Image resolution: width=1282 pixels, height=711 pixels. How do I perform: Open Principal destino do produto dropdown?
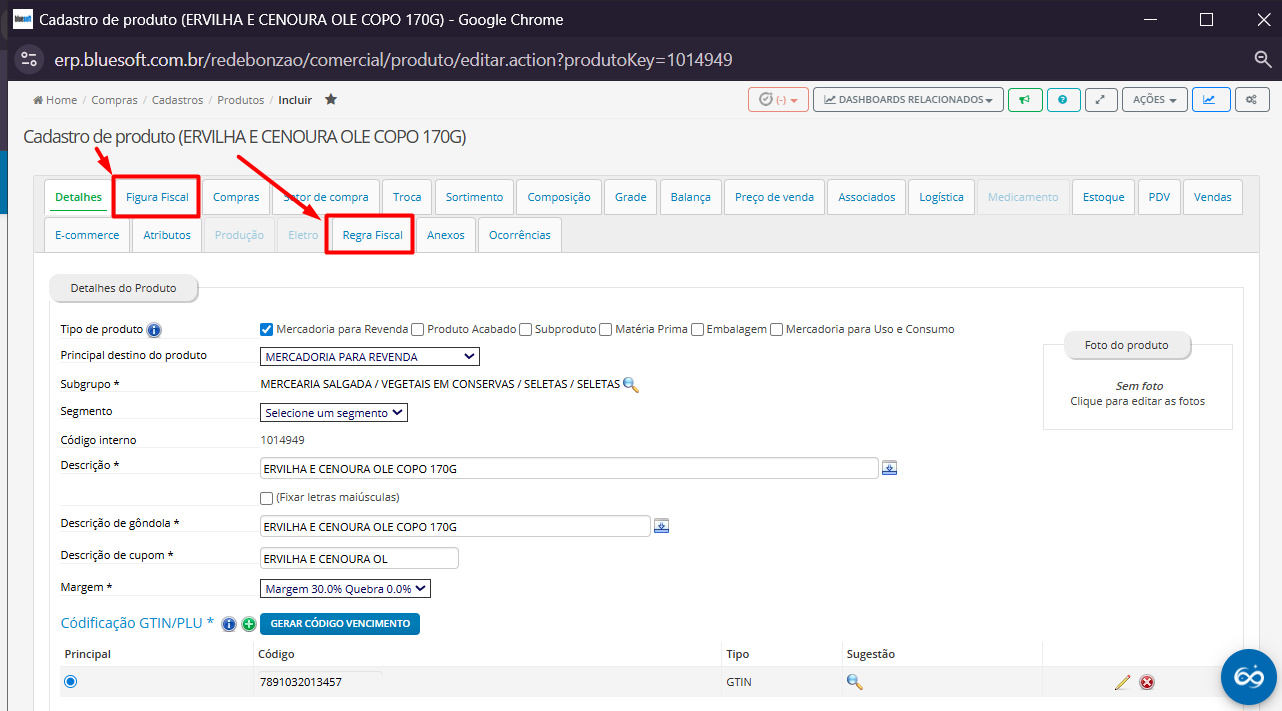[369, 357]
